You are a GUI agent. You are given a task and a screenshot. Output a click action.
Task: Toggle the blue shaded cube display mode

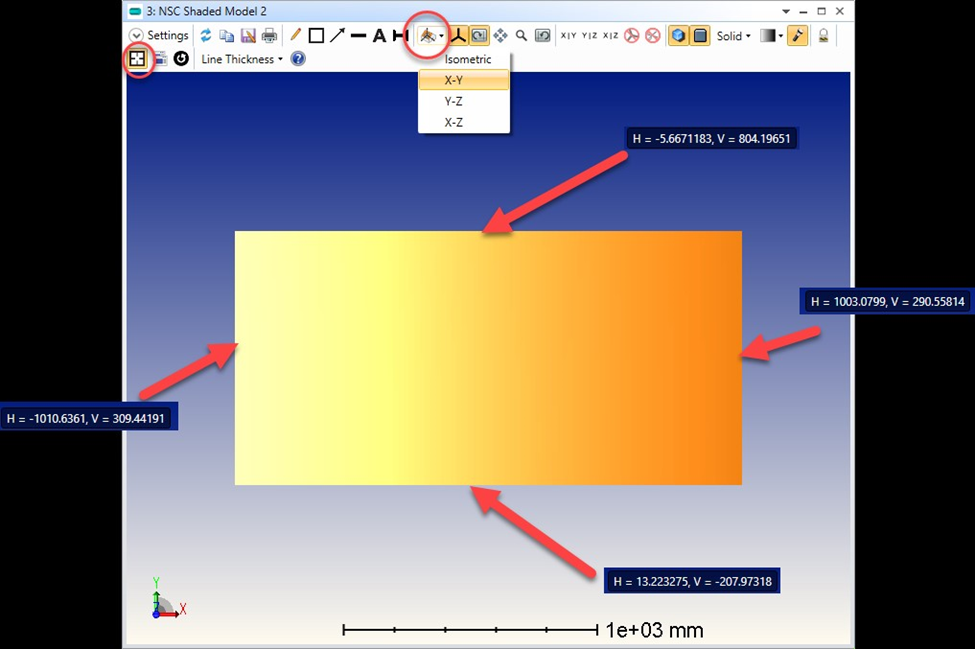pos(678,35)
